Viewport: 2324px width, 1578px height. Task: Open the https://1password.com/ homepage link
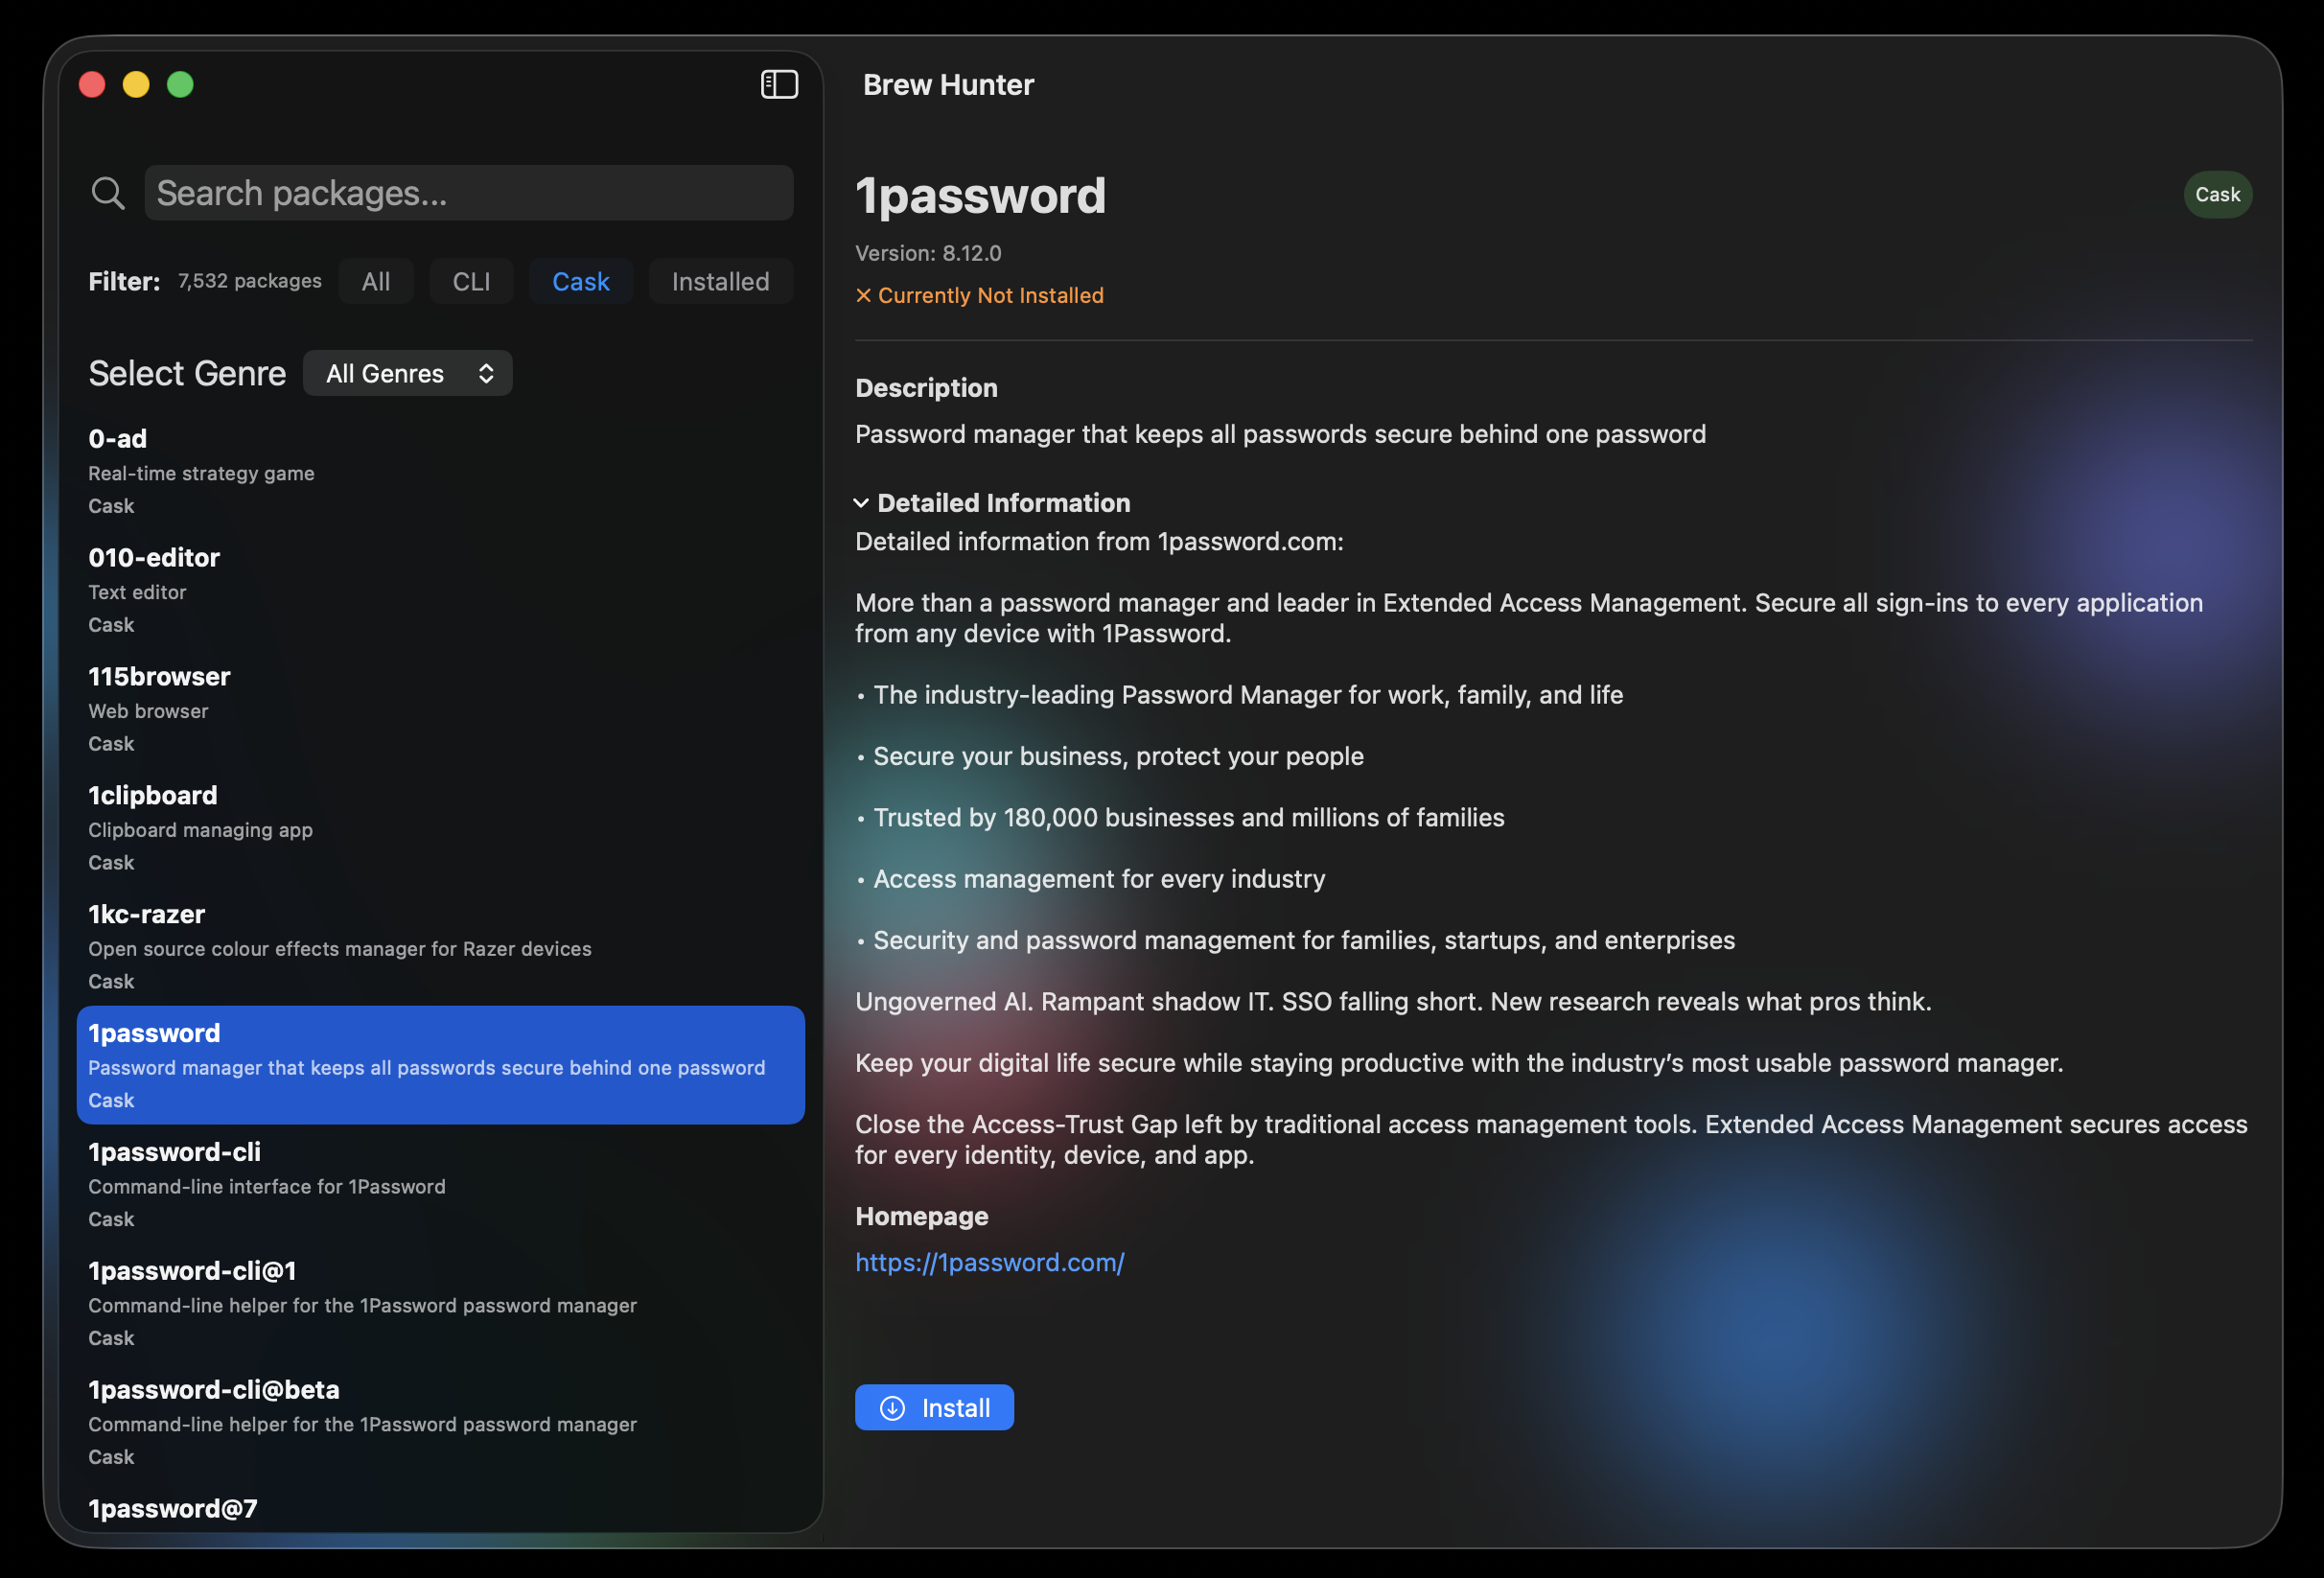990,1262
